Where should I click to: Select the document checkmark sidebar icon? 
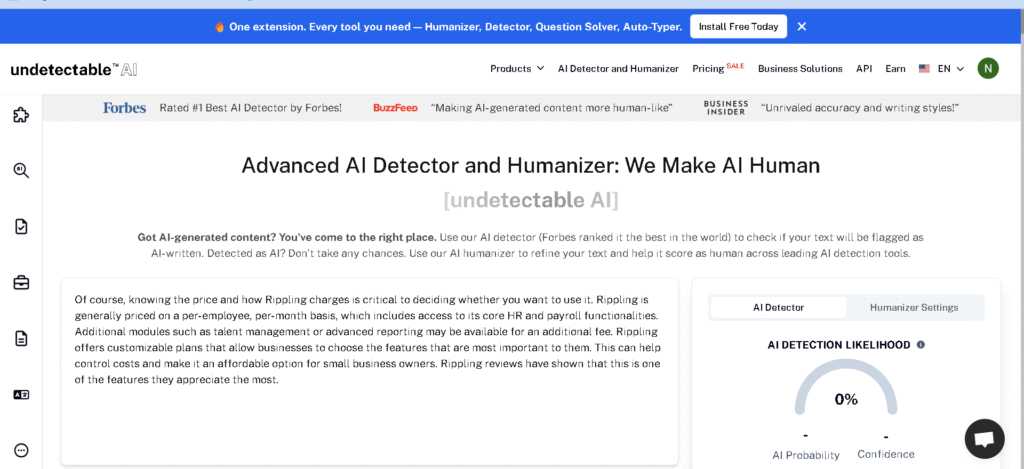pyautogui.click(x=21, y=227)
